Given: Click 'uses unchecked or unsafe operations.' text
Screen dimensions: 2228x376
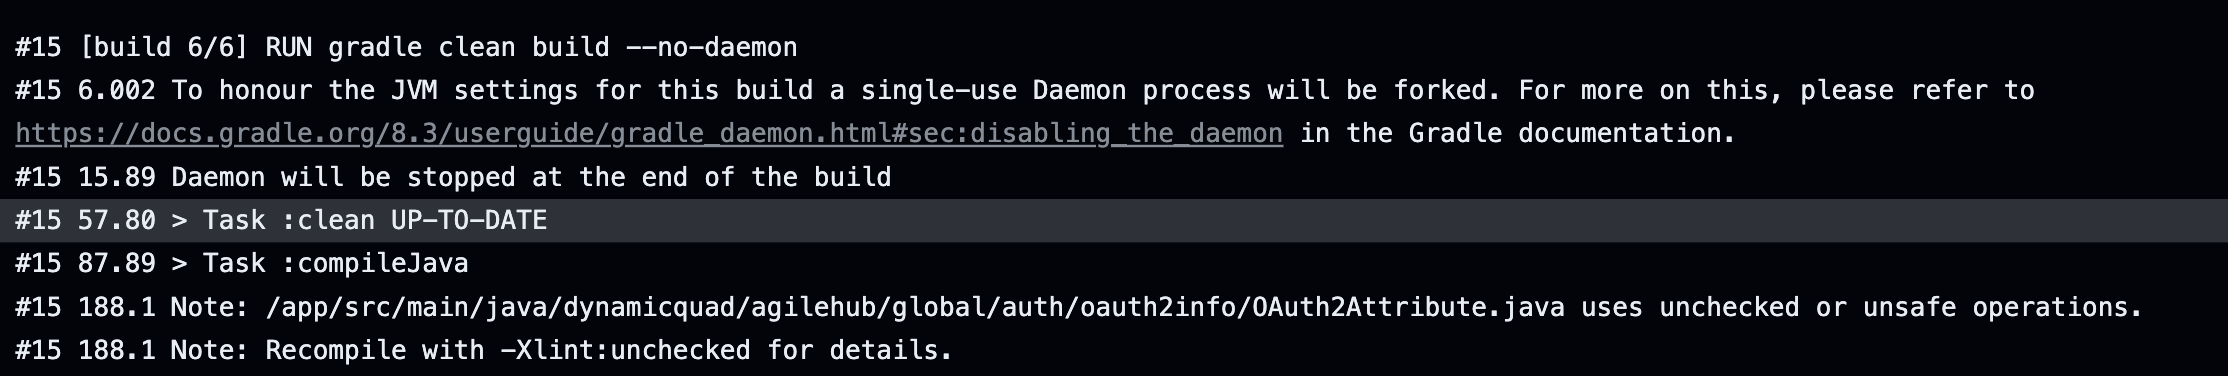Looking at the screenshot, I should click(1862, 307).
